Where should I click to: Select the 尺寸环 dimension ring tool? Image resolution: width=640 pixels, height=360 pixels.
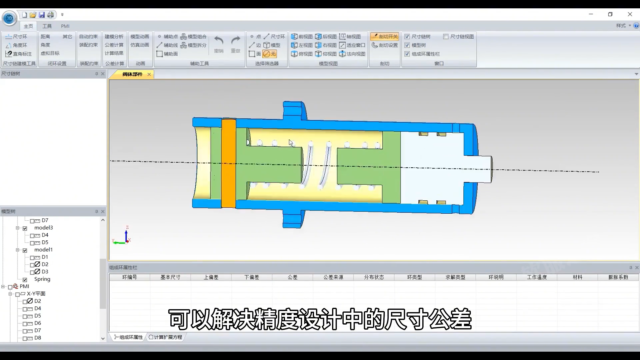[16, 36]
